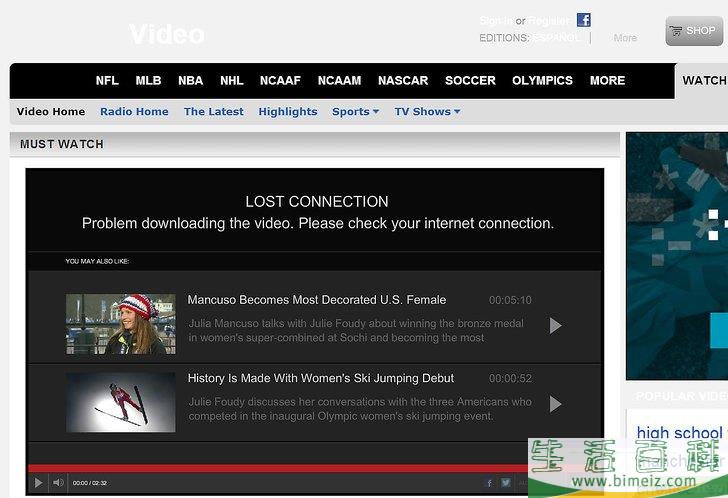
Task: Click the Radio Home link
Action: 134,112
